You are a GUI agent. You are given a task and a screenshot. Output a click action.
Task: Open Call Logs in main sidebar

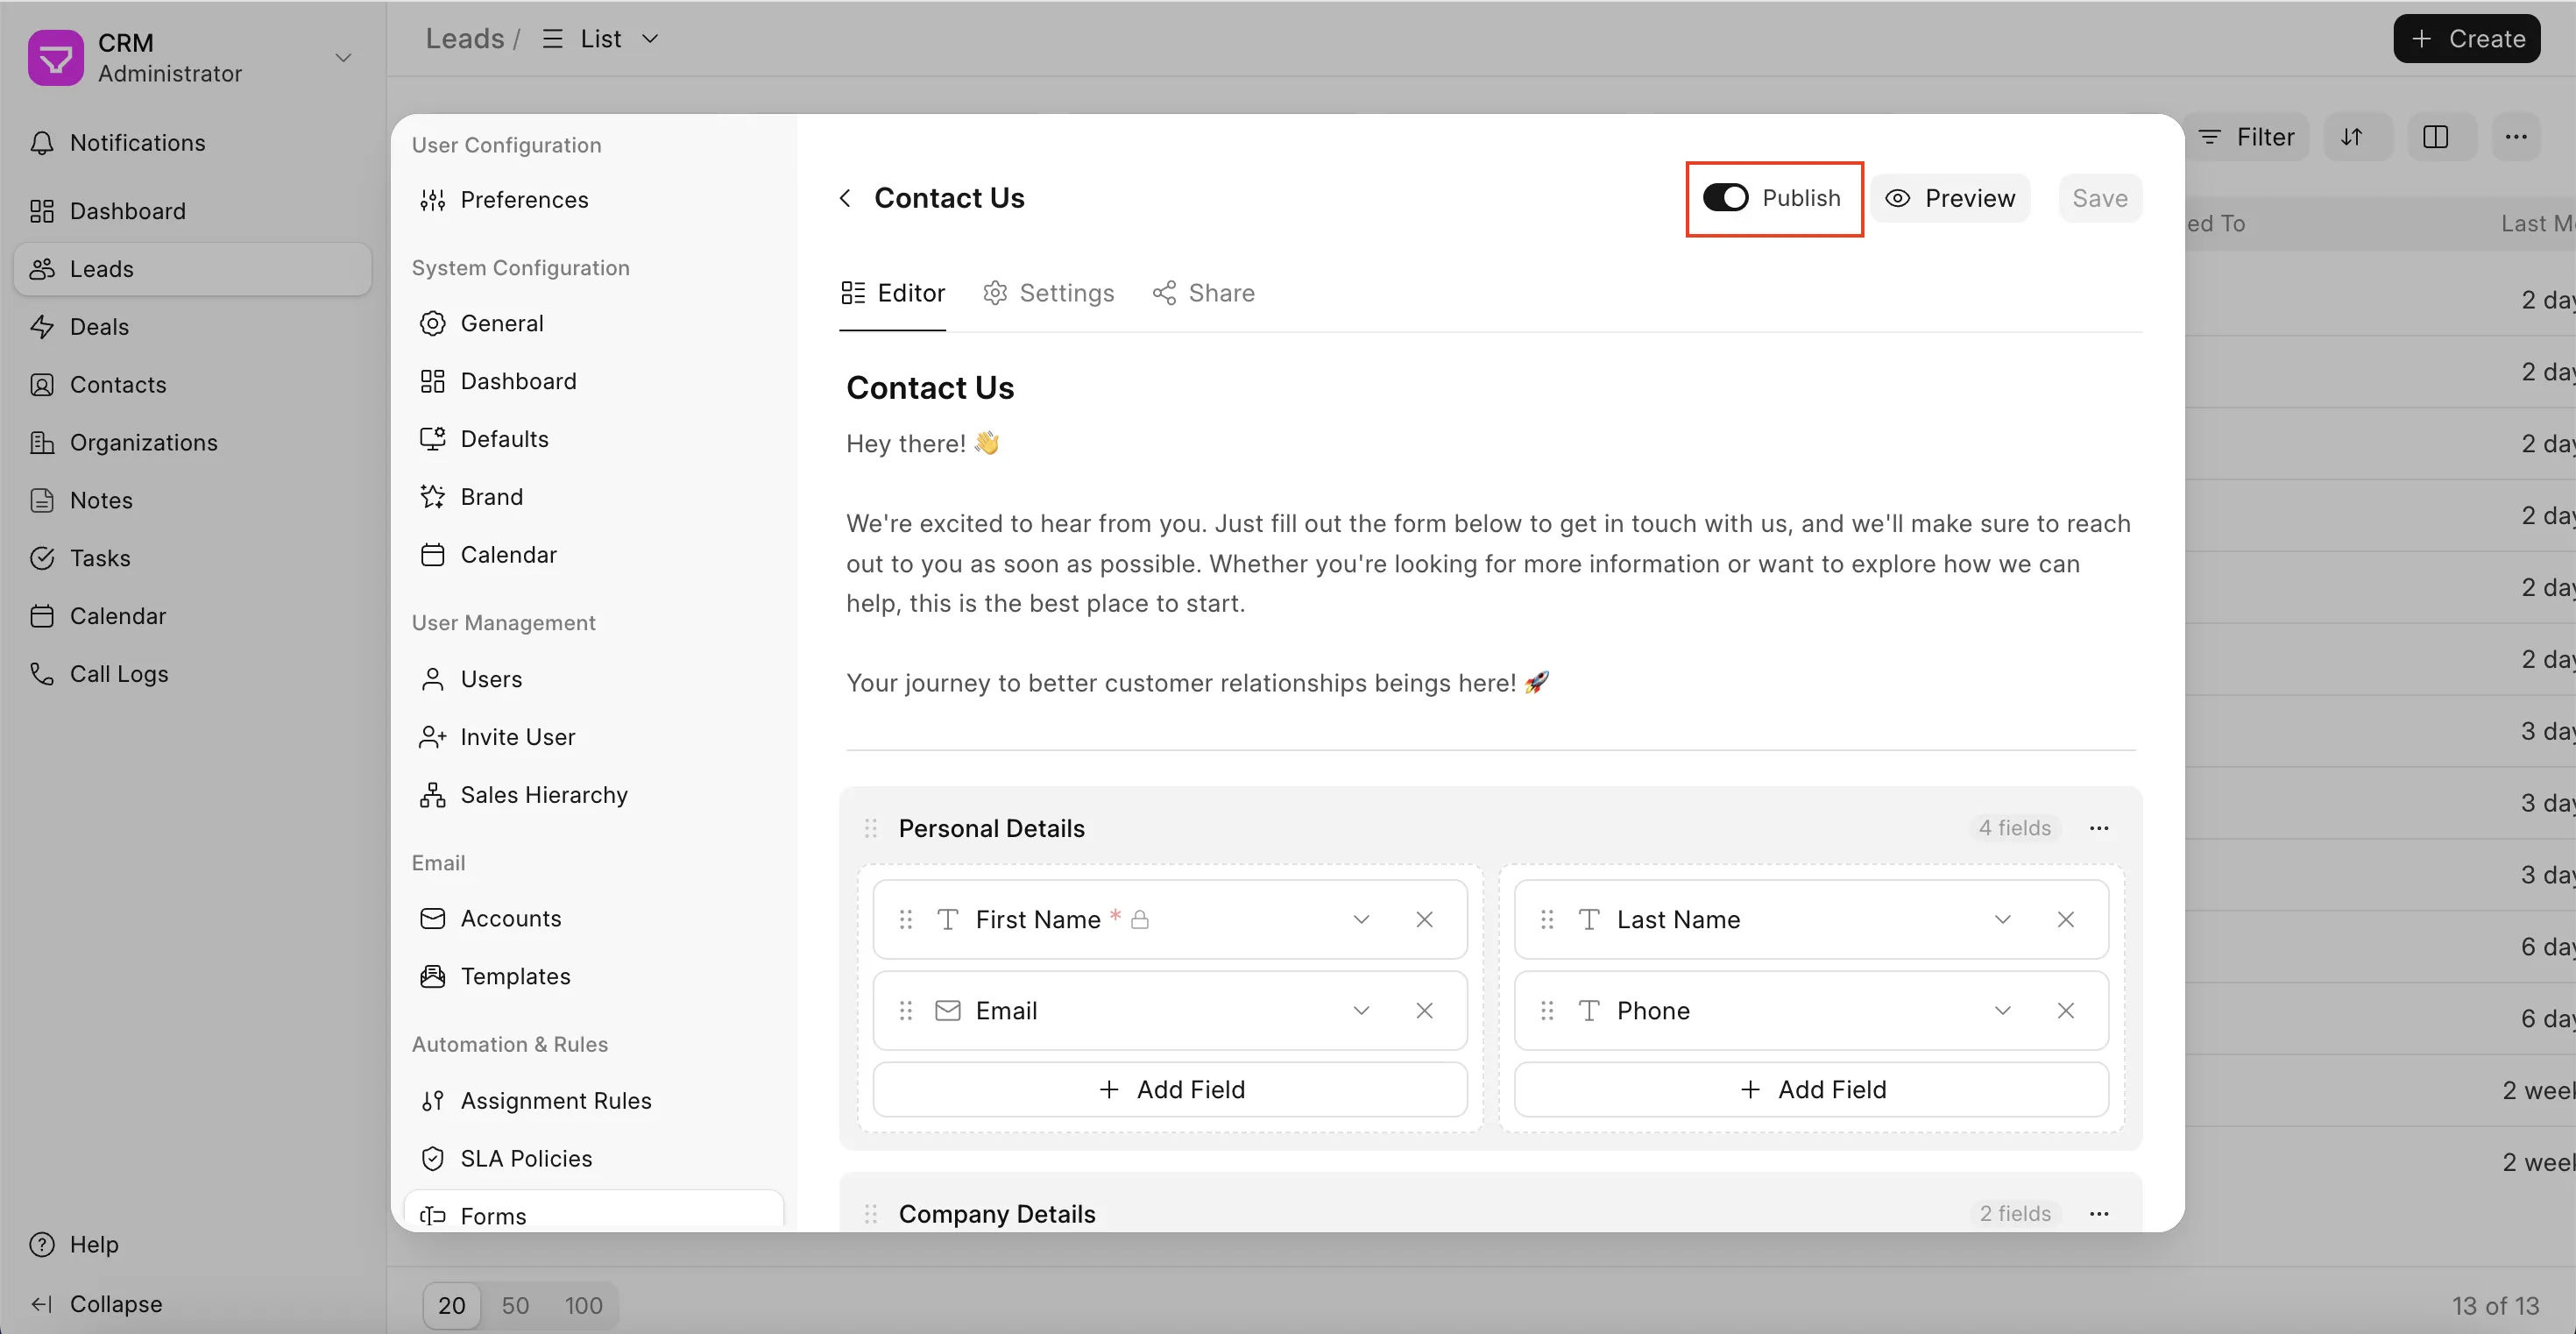(x=192, y=674)
